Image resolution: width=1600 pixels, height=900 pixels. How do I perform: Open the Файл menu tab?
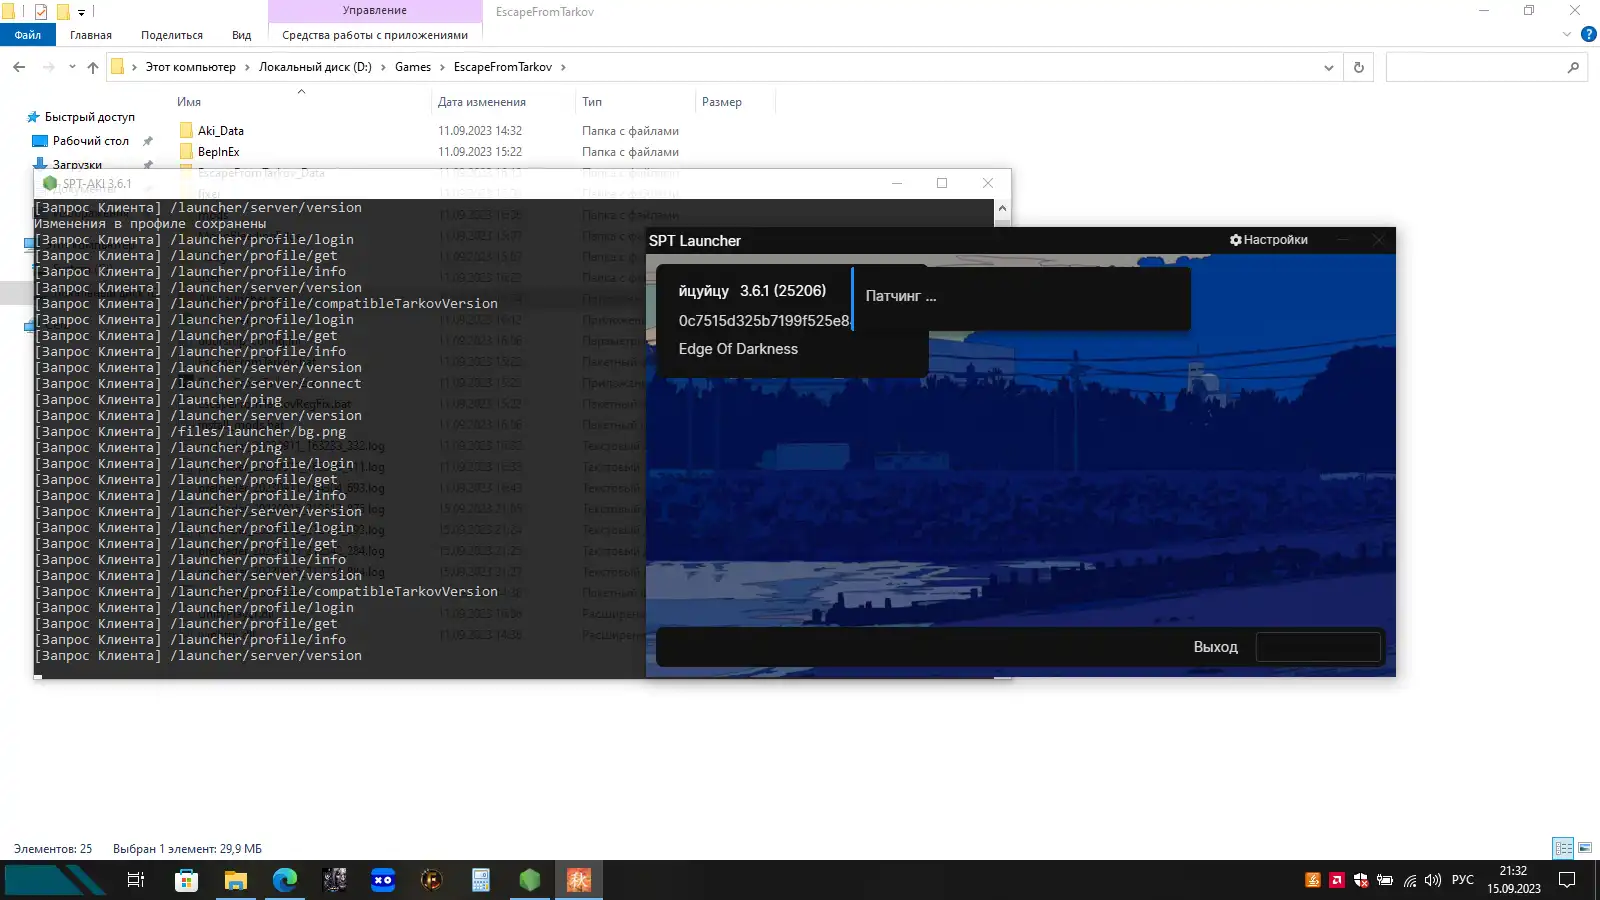27,35
